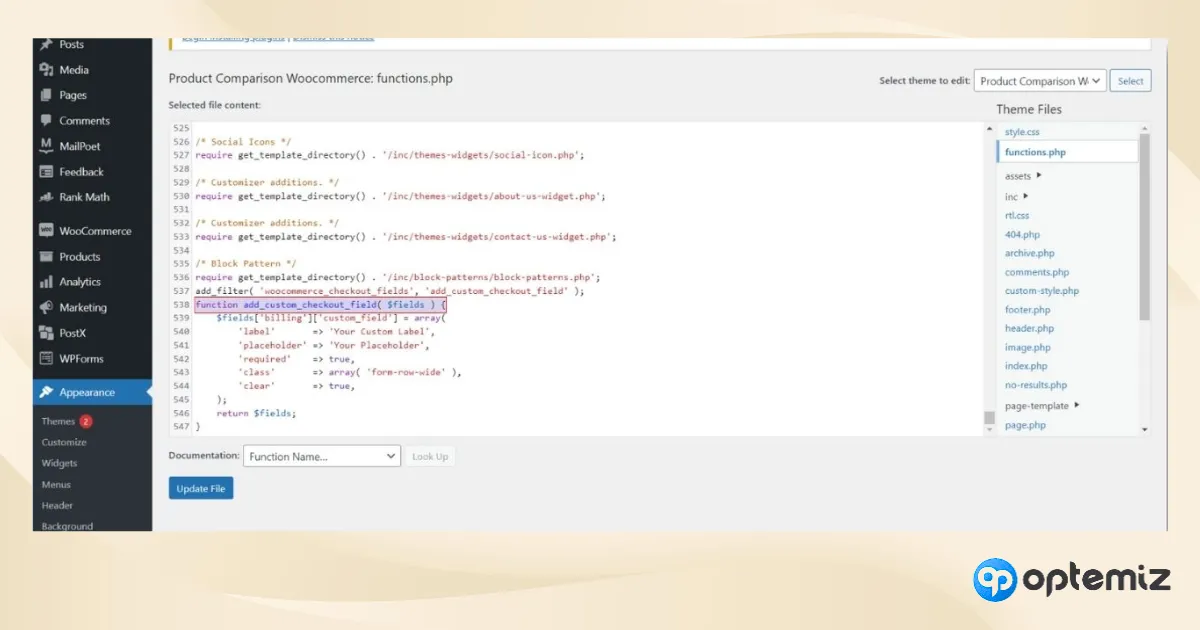Open archive.php in Theme Files

pyautogui.click(x=1029, y=253)
